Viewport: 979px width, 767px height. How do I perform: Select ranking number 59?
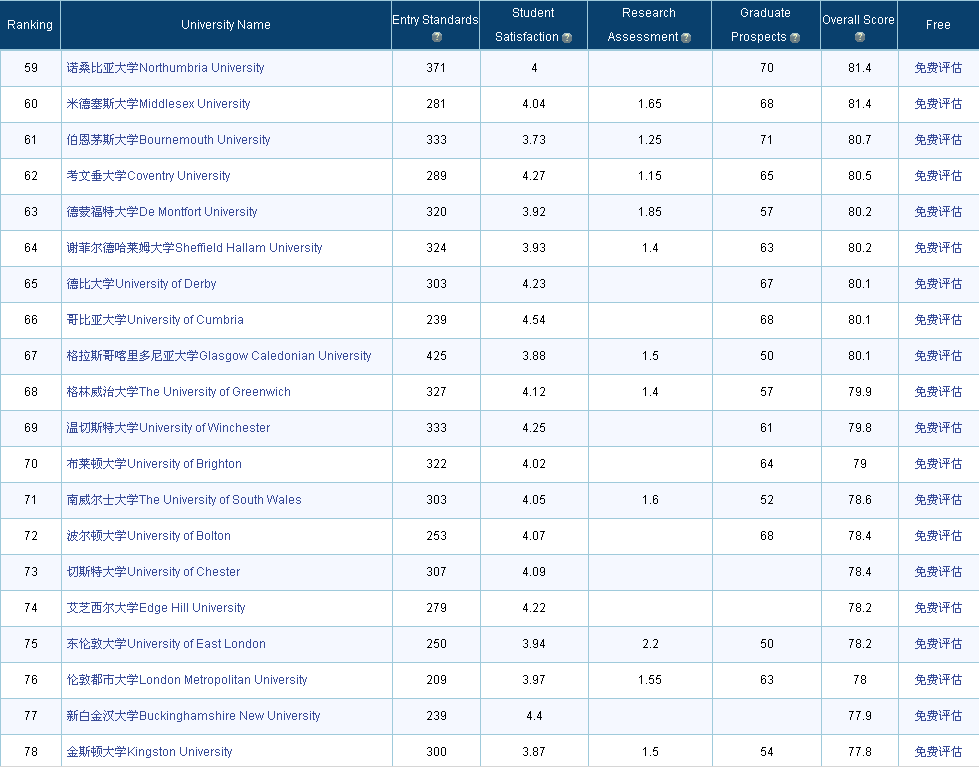click(x=31, y=67)
